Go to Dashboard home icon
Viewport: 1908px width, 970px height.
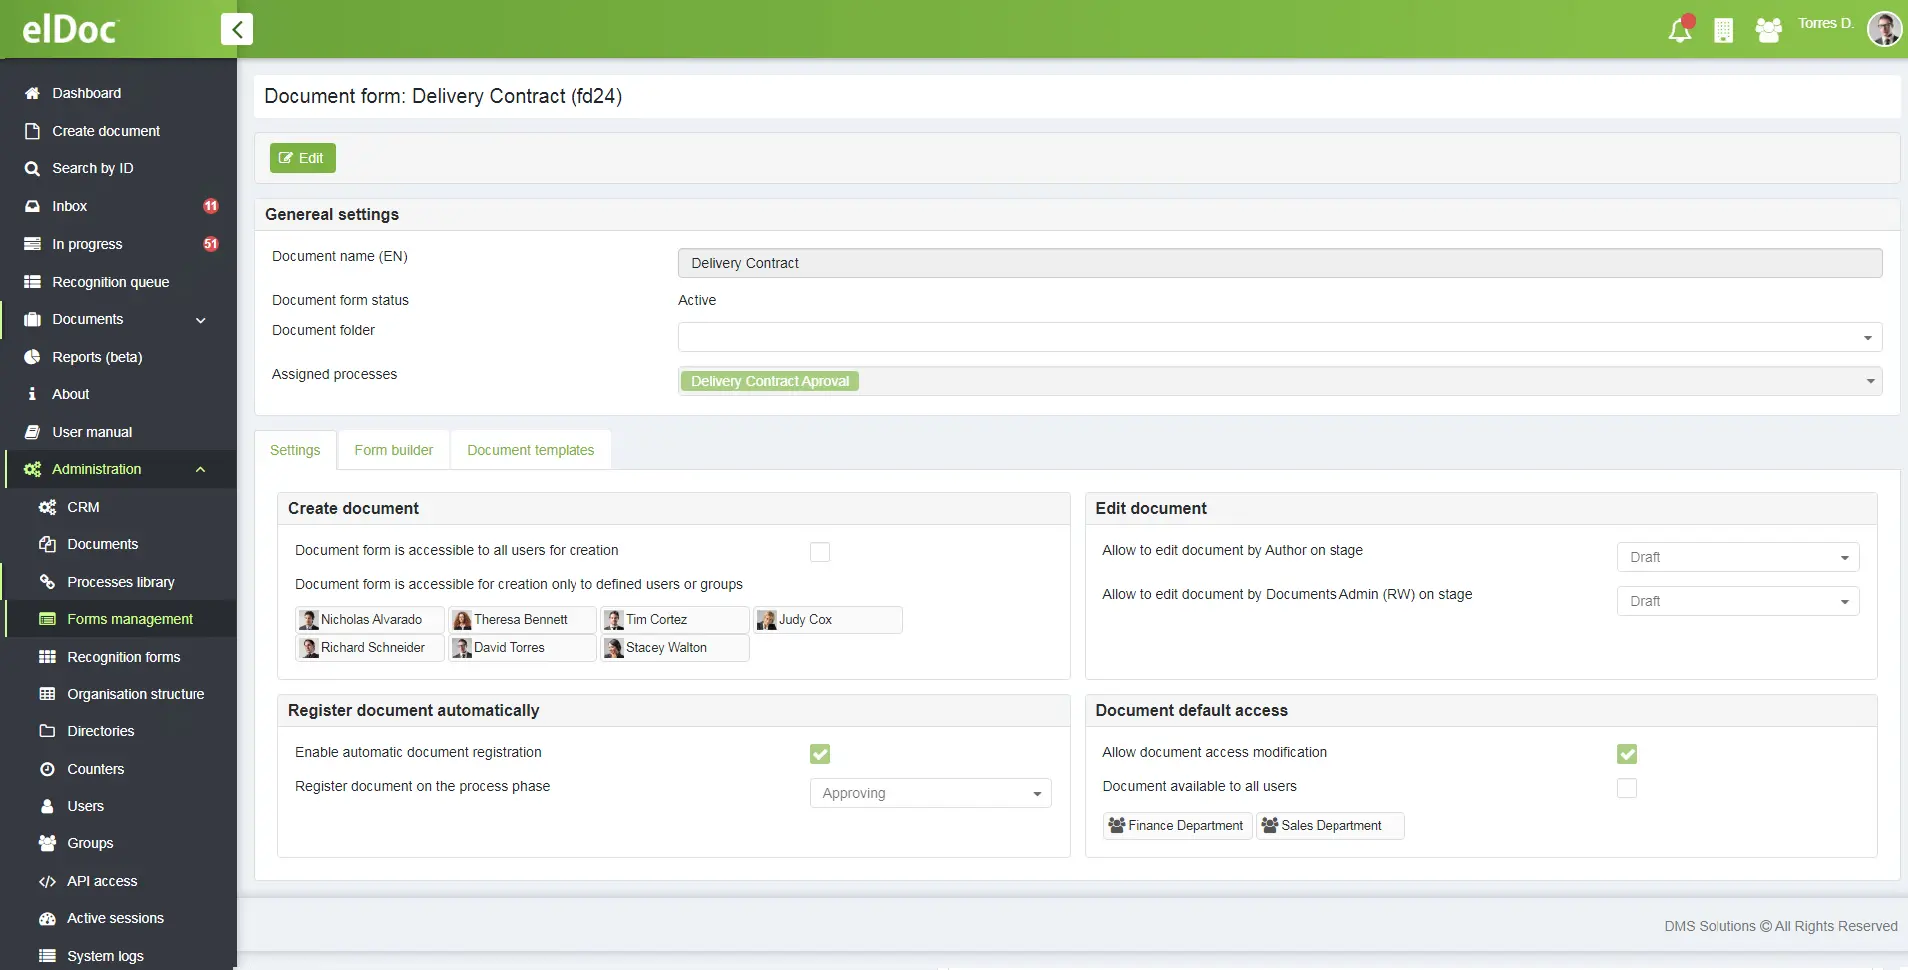32,93
